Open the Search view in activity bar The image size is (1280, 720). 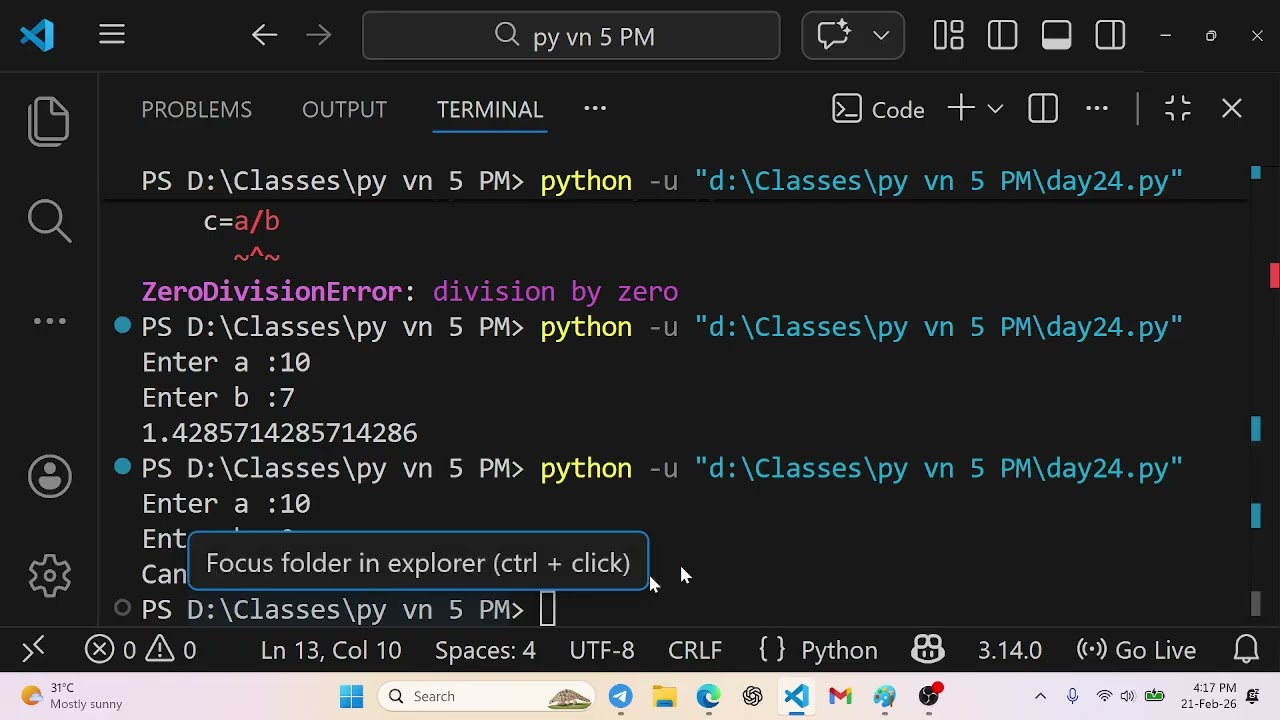tap(49, 221)
